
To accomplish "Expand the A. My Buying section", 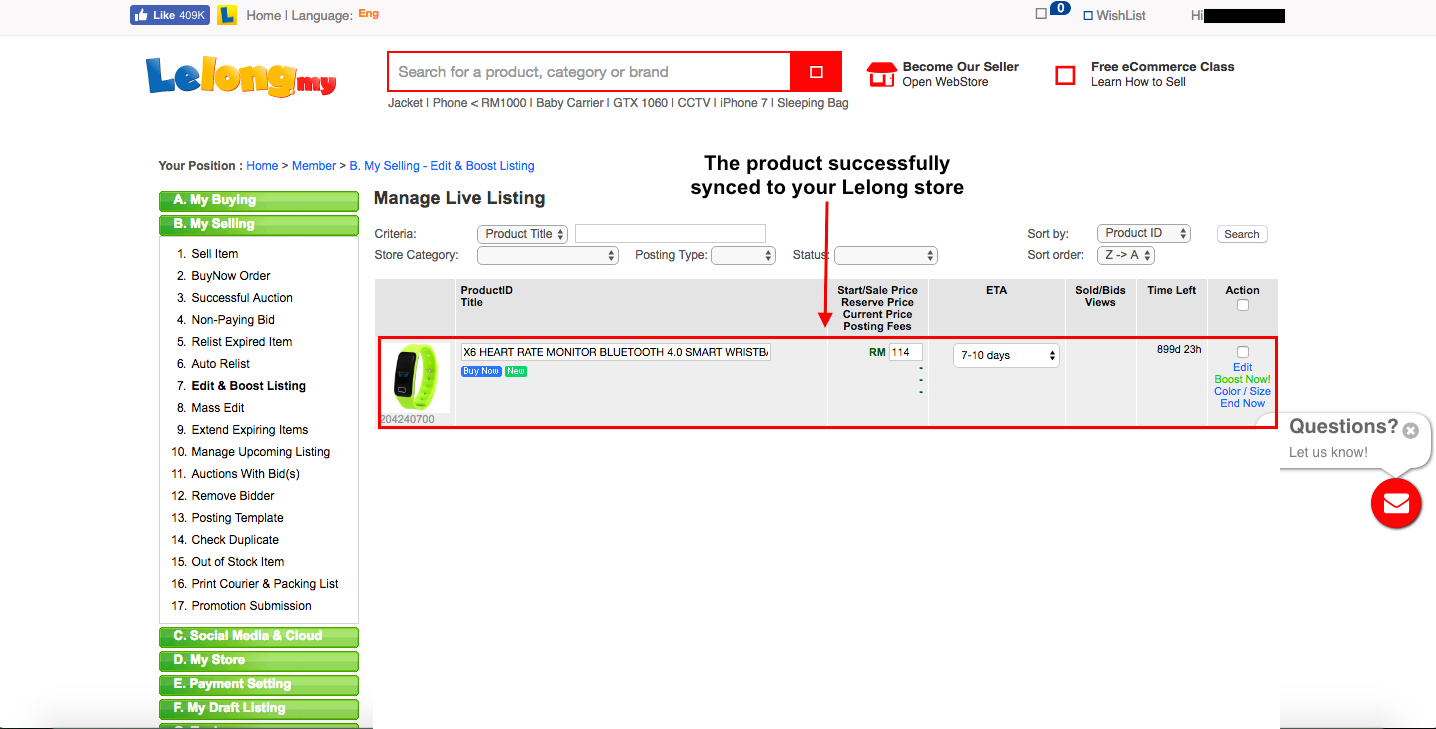I will (258, 201).
